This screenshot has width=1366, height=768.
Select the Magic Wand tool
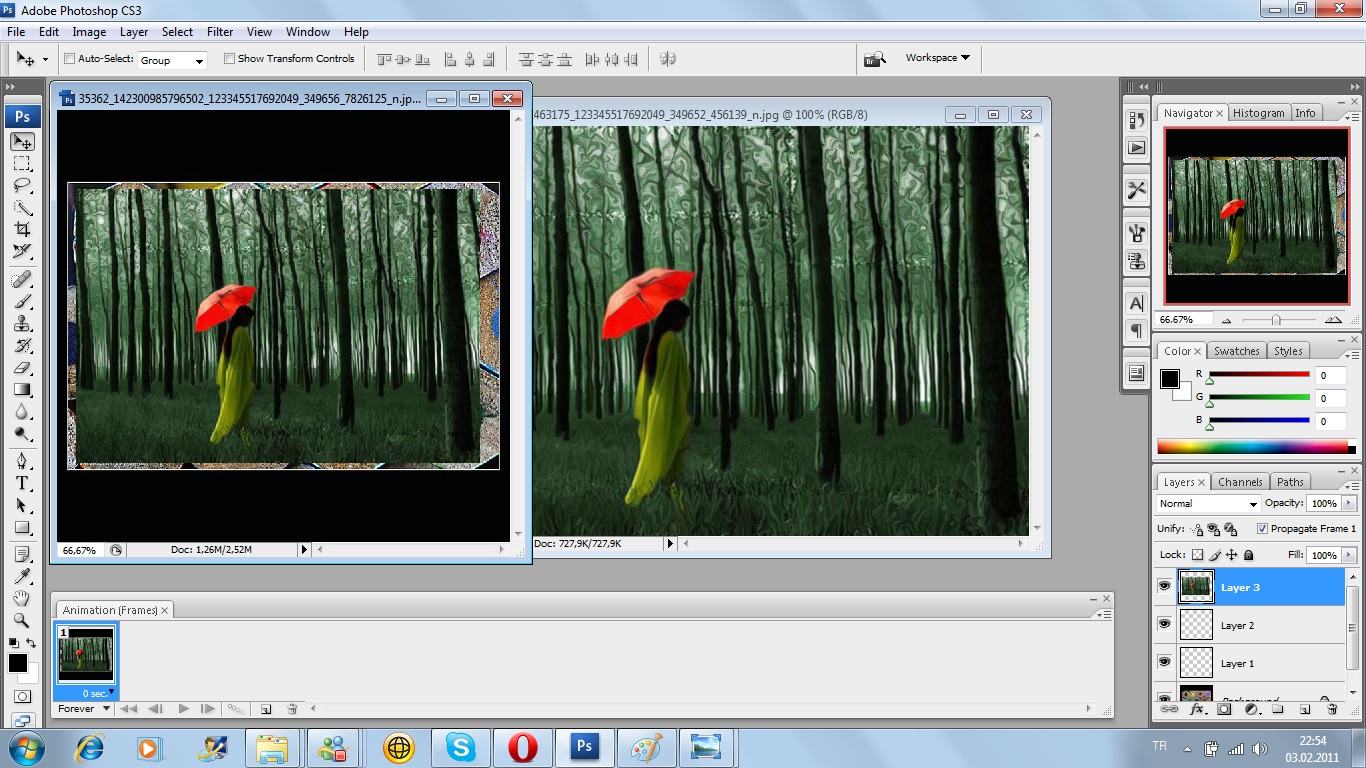[x=22, y=208]
